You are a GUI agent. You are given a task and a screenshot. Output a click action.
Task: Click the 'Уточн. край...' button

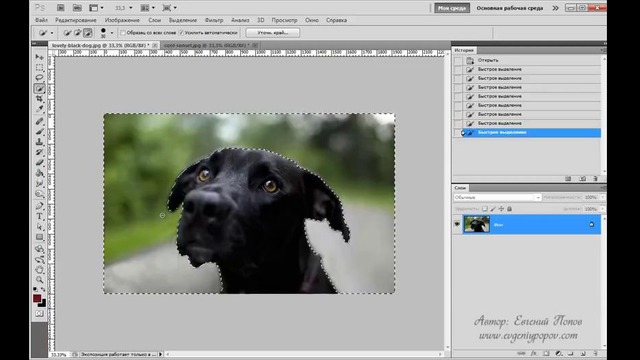(273, 33)
